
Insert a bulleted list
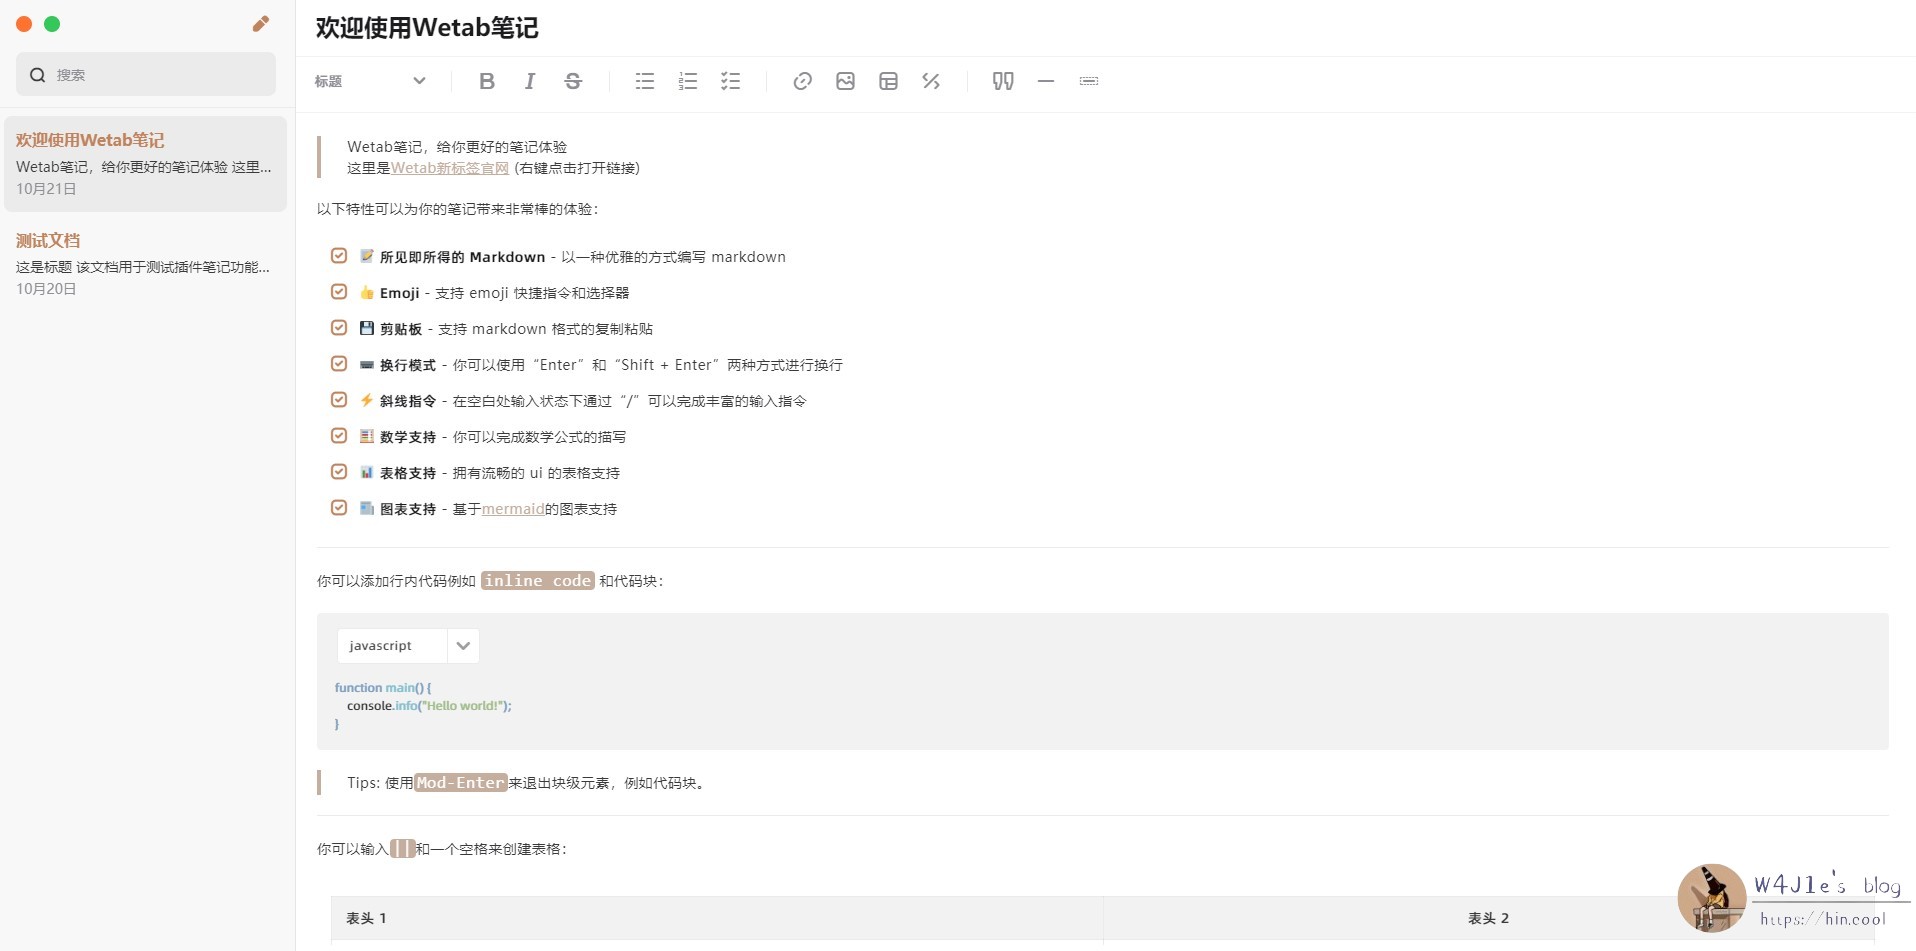pyautogui.click(x=644, y=81)
